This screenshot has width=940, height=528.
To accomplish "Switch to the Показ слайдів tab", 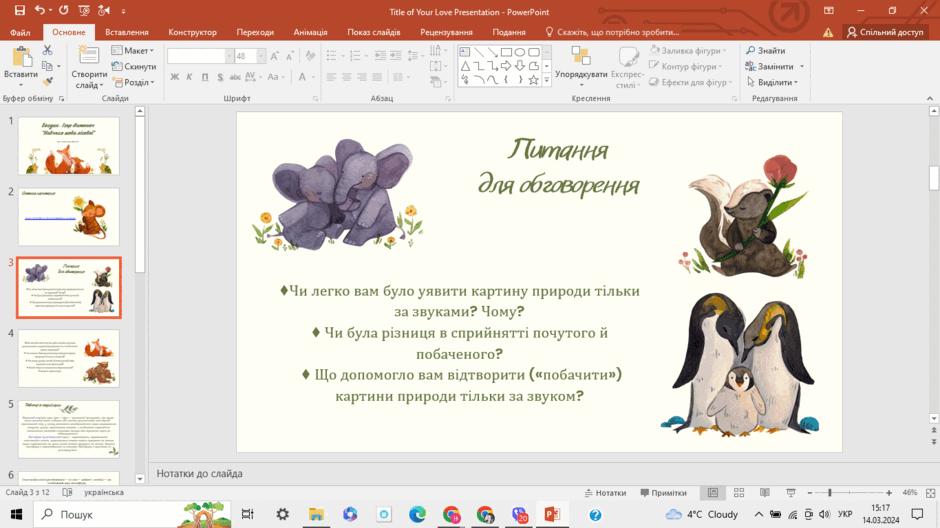I will [373, 32].
